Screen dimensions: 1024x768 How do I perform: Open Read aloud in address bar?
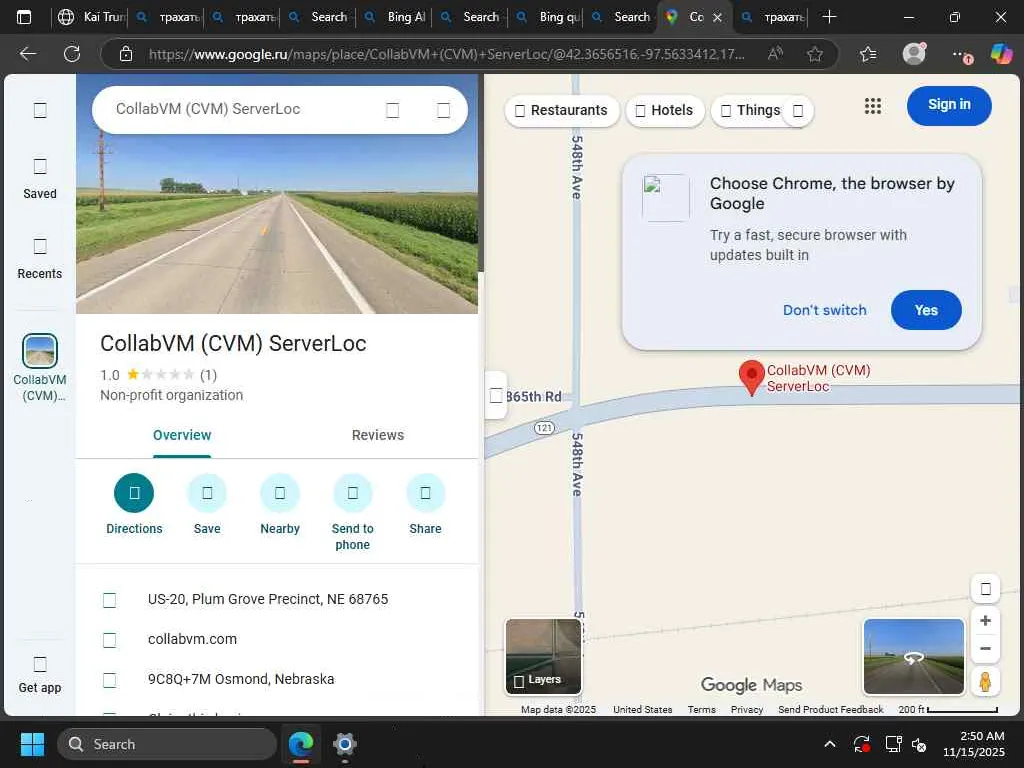(x=775, y=54)
